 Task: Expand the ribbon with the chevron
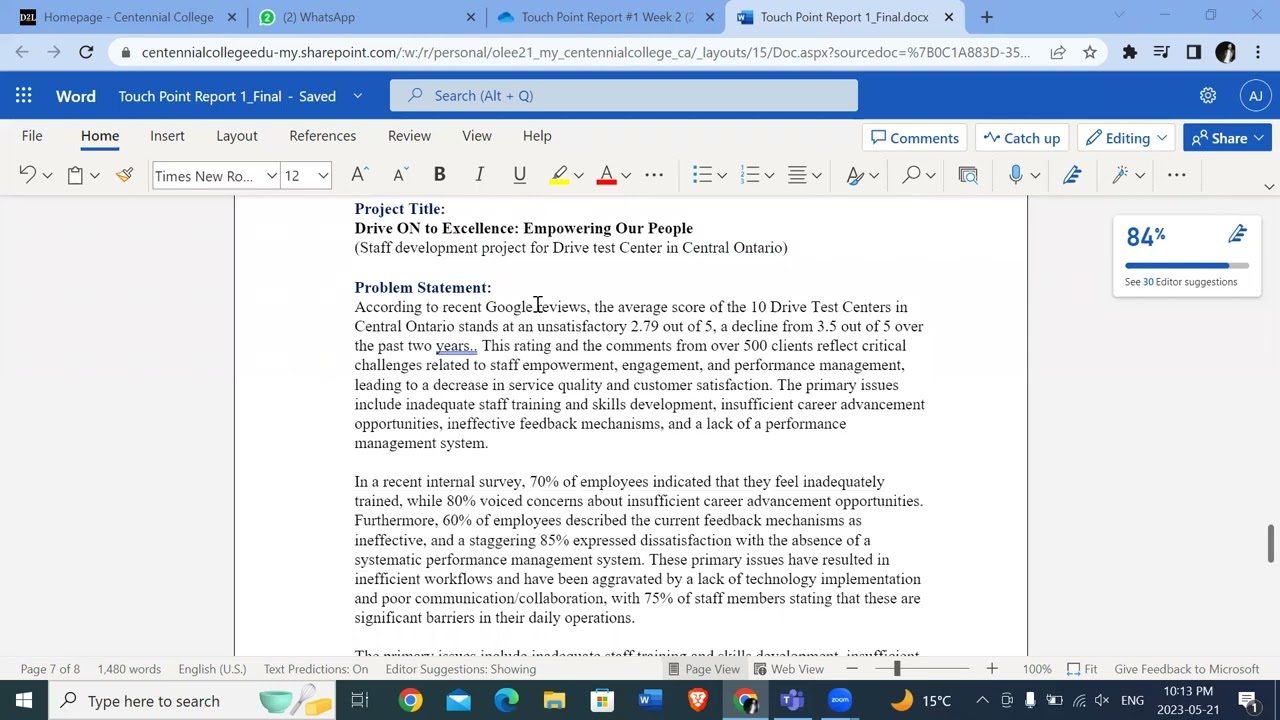[x=1269, y=186]
